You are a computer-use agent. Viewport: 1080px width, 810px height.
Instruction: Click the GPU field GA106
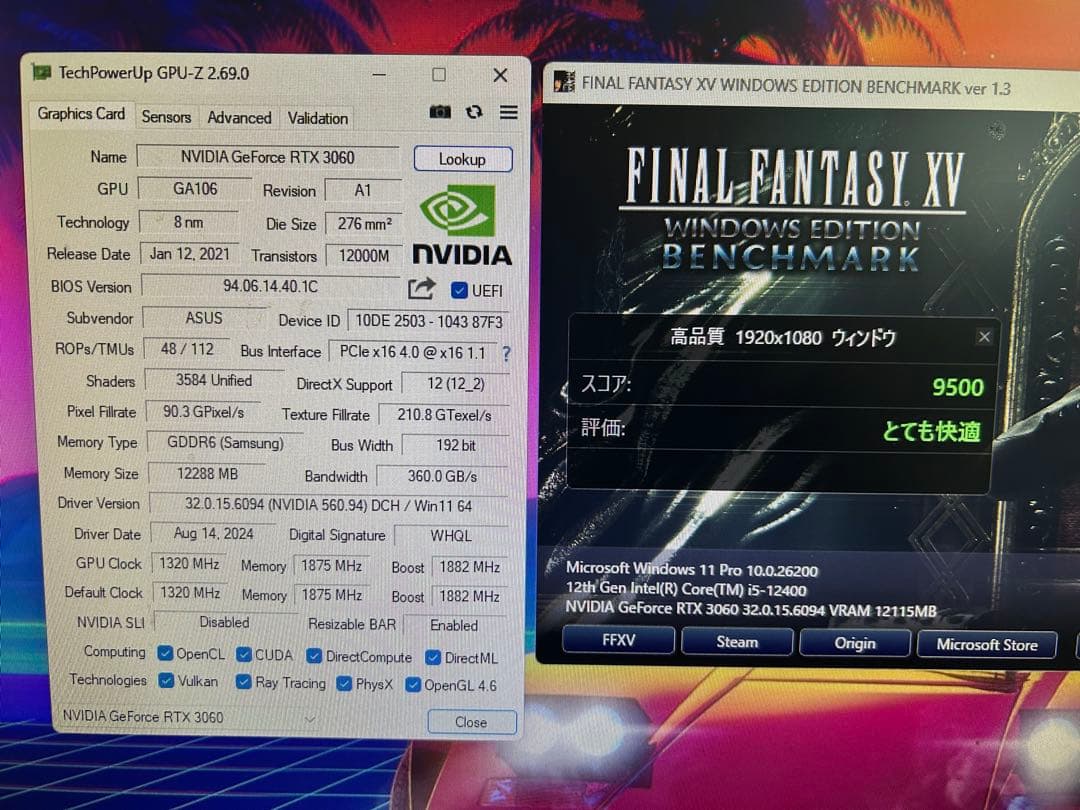[x=195, y=189]
